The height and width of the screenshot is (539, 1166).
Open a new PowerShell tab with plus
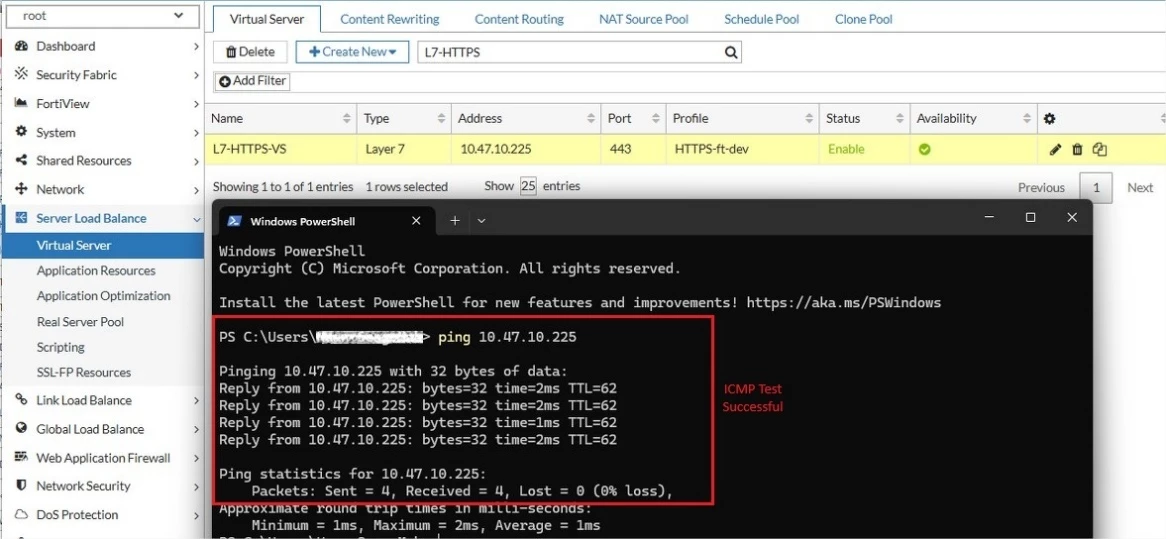(455, 220)
